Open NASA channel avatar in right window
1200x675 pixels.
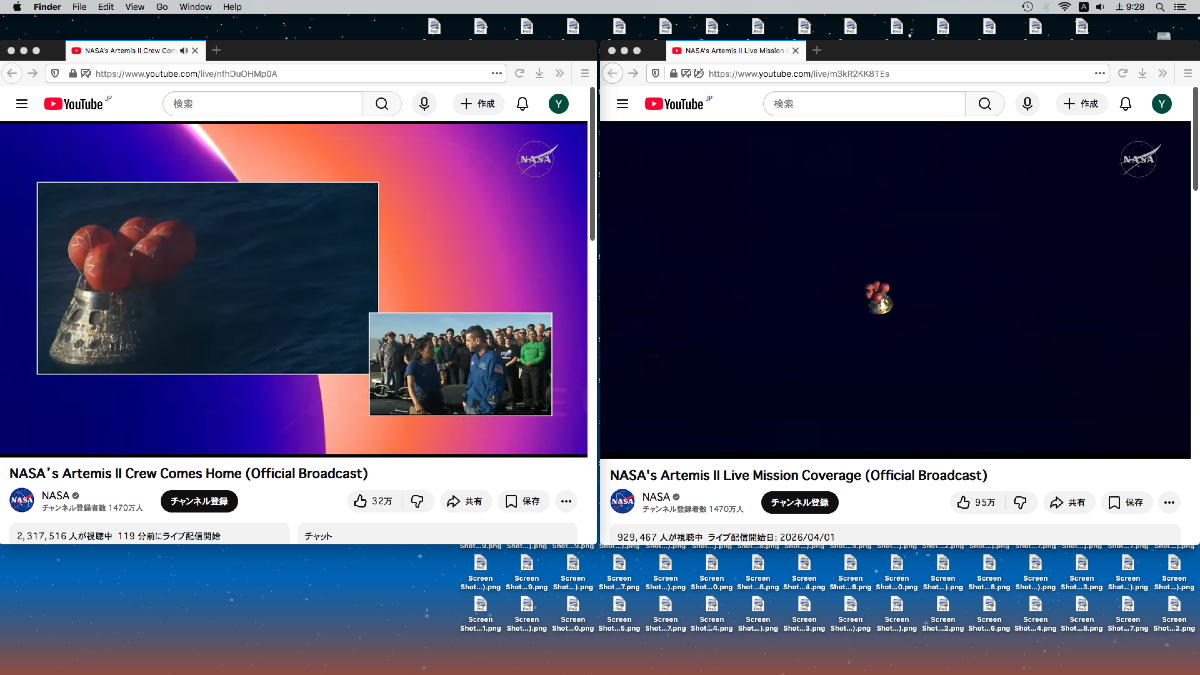[622, 501]
